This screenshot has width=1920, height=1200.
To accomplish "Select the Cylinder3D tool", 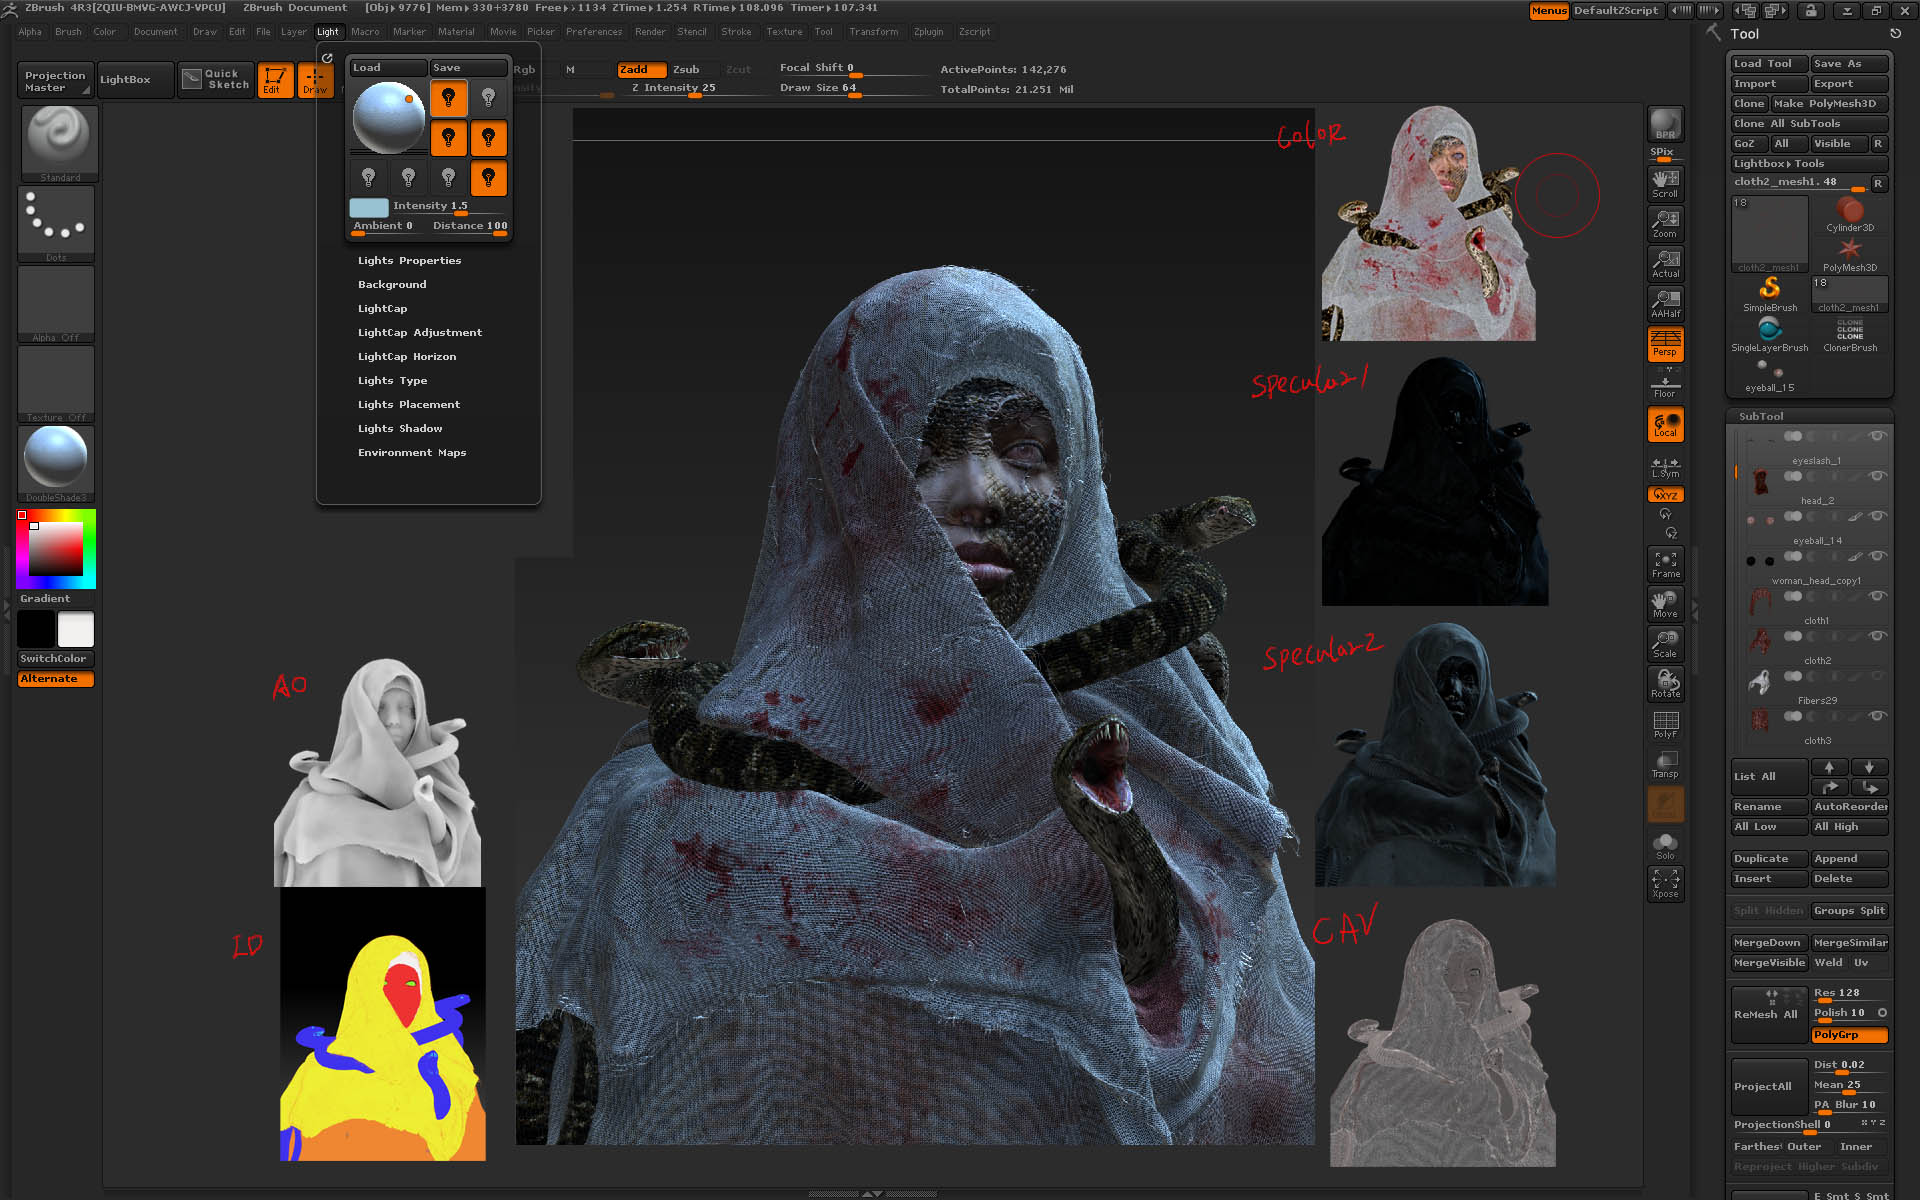I will [x=1850, y=213].
